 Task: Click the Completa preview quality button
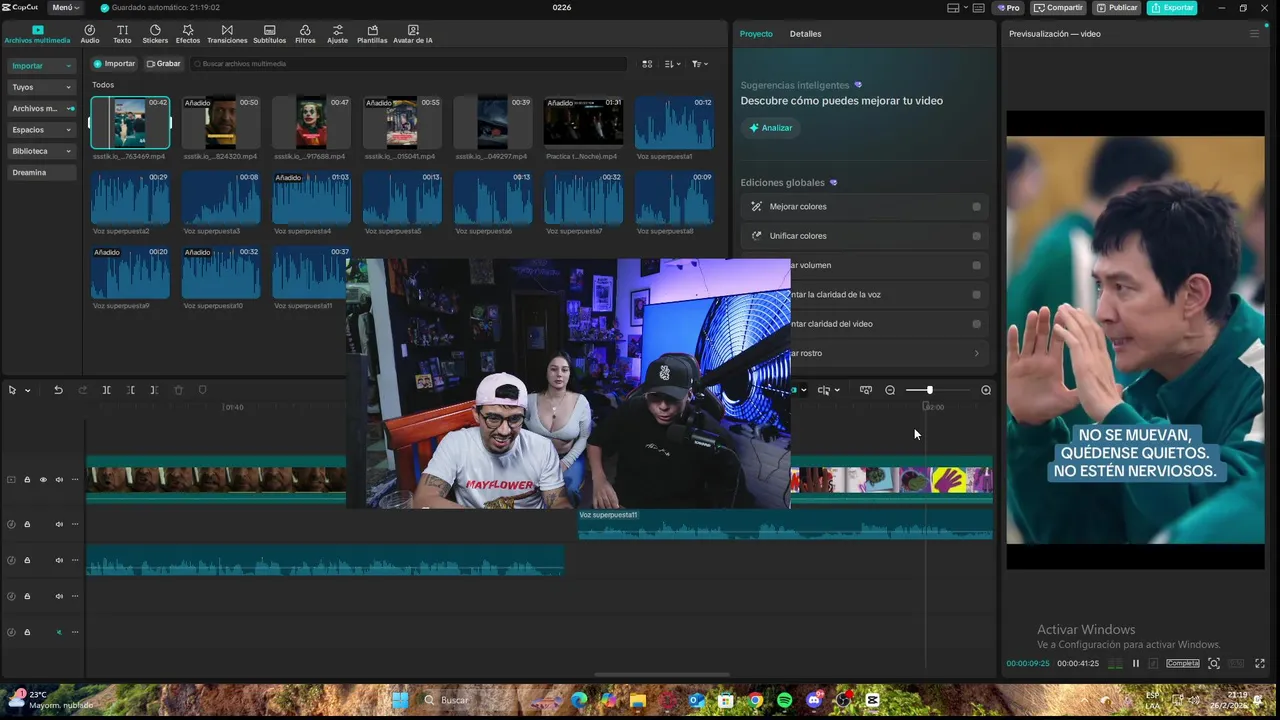pos(1183,663)
